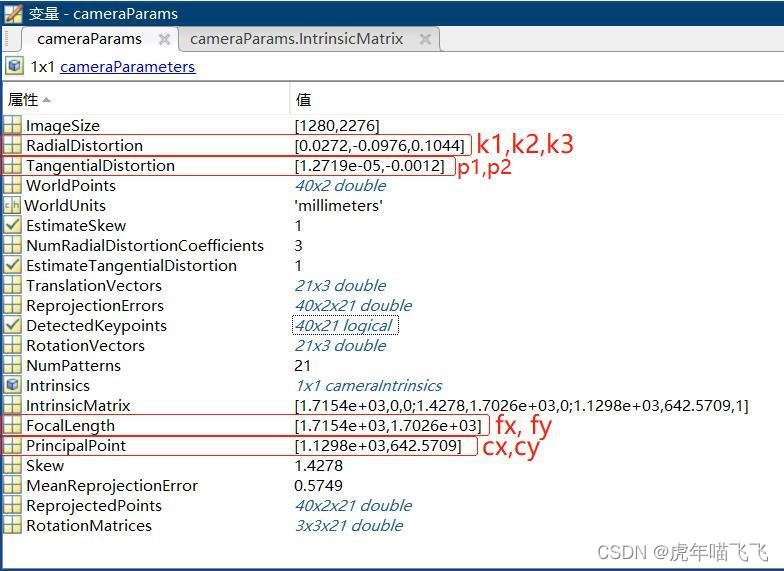Click the EstimateTangentialDistortion logical check icon
784x571 pixels.
pyautogui.click(x=12, y=265)
